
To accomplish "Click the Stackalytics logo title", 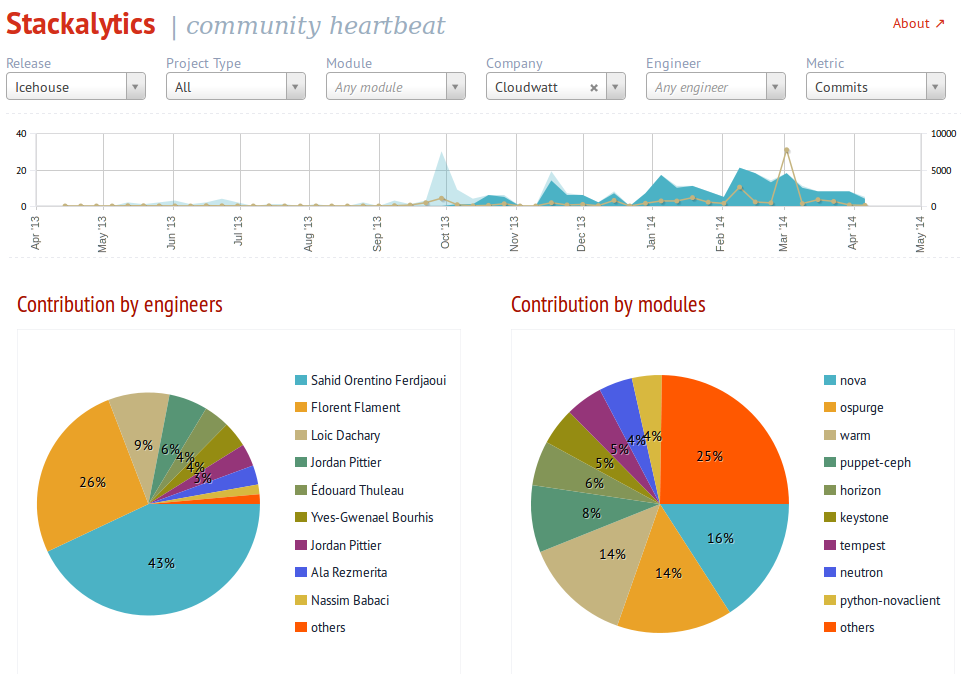I will coord(82,25).
